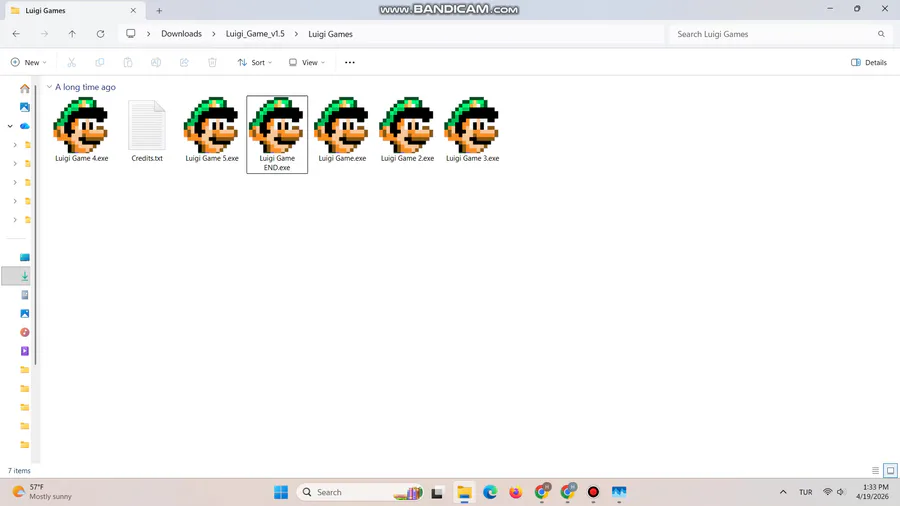Add a new File Explorer tab
Screen dimensions: 900x506
click(x=159, y=10)
